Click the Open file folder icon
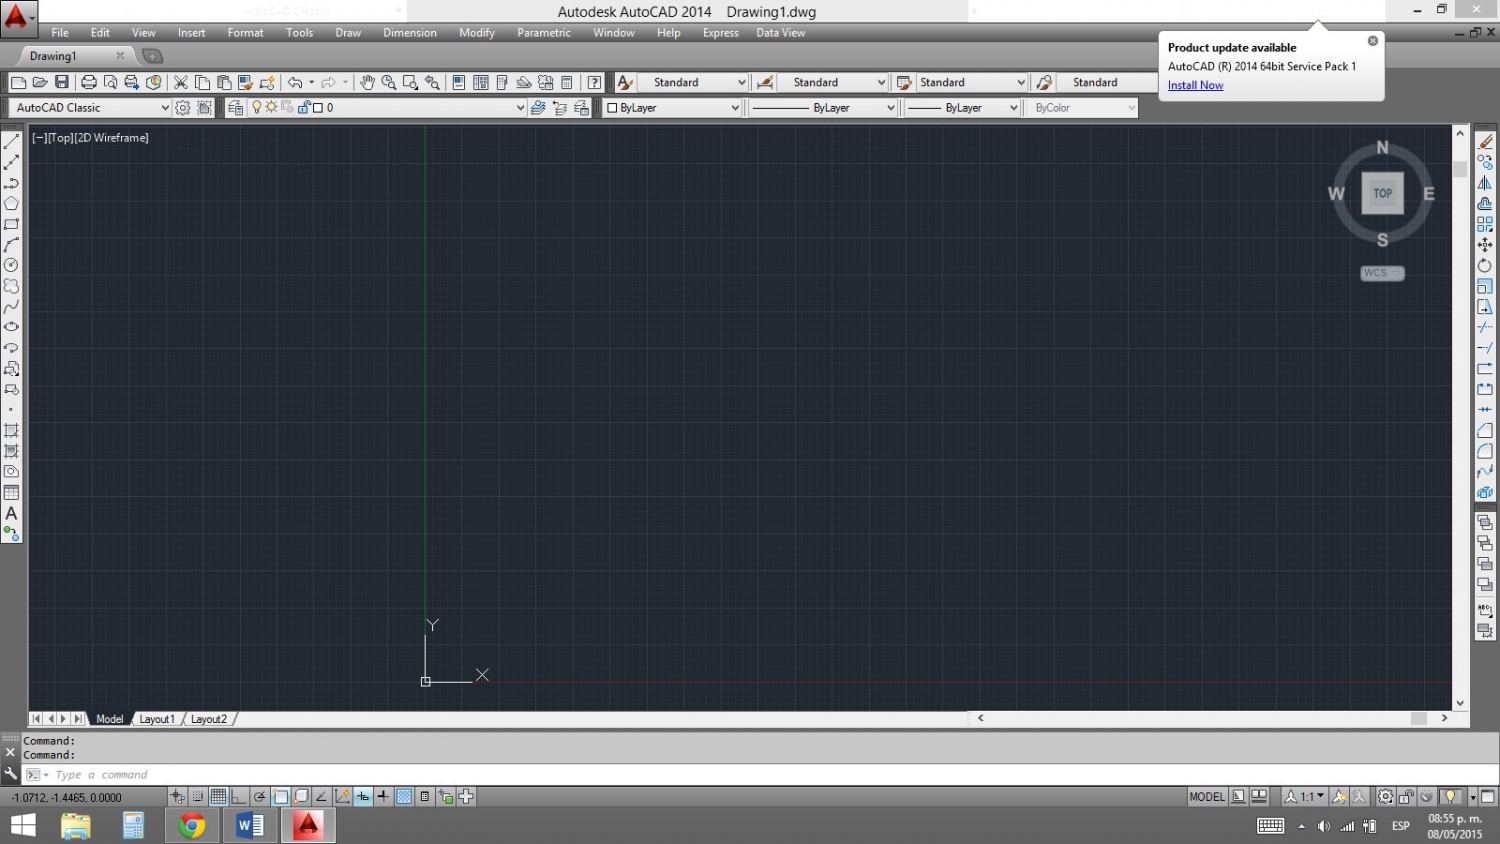Viewport: 1500px width, 844px height. pos(40,82)
